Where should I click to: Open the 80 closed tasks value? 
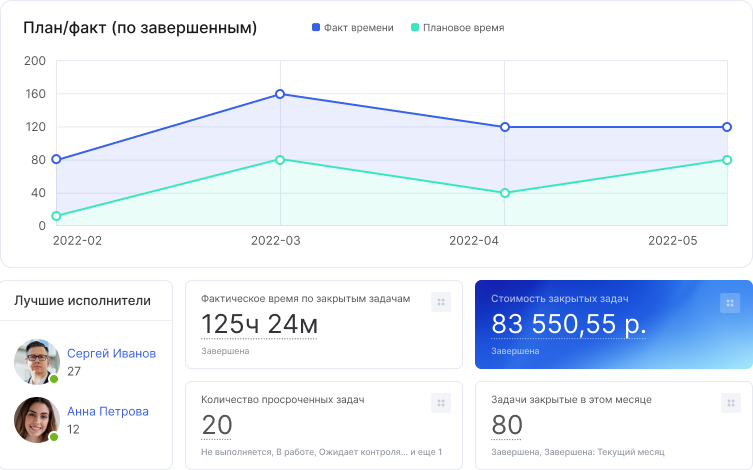point(507,426)
